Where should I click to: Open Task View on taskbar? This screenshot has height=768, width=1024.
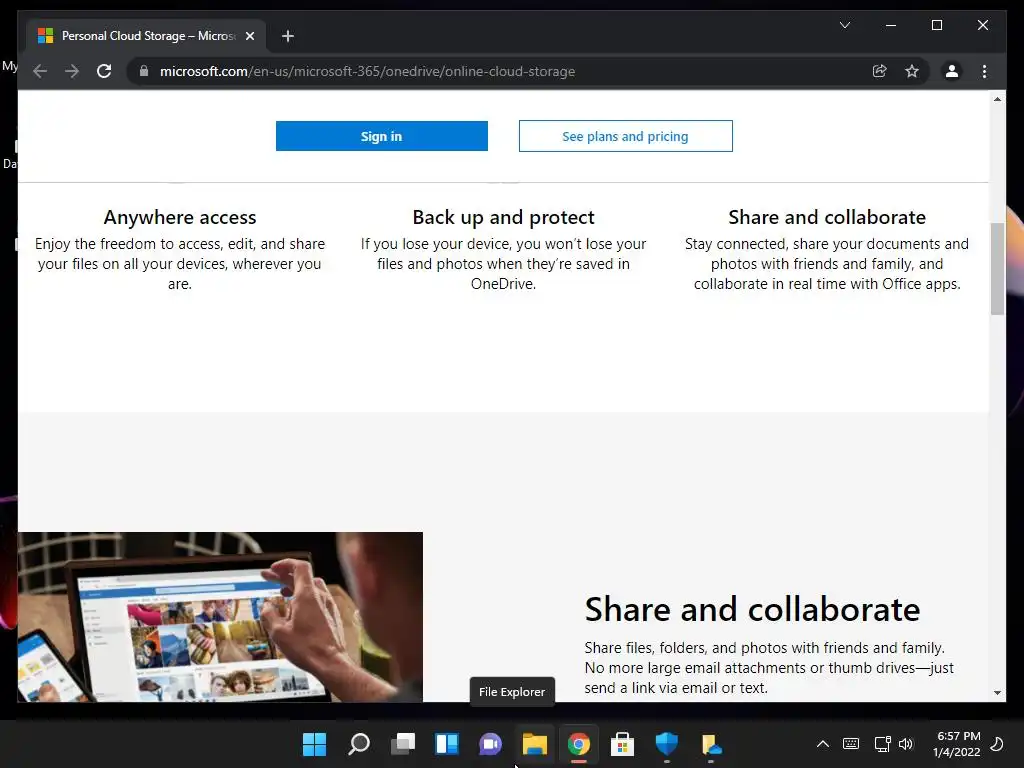403,744
